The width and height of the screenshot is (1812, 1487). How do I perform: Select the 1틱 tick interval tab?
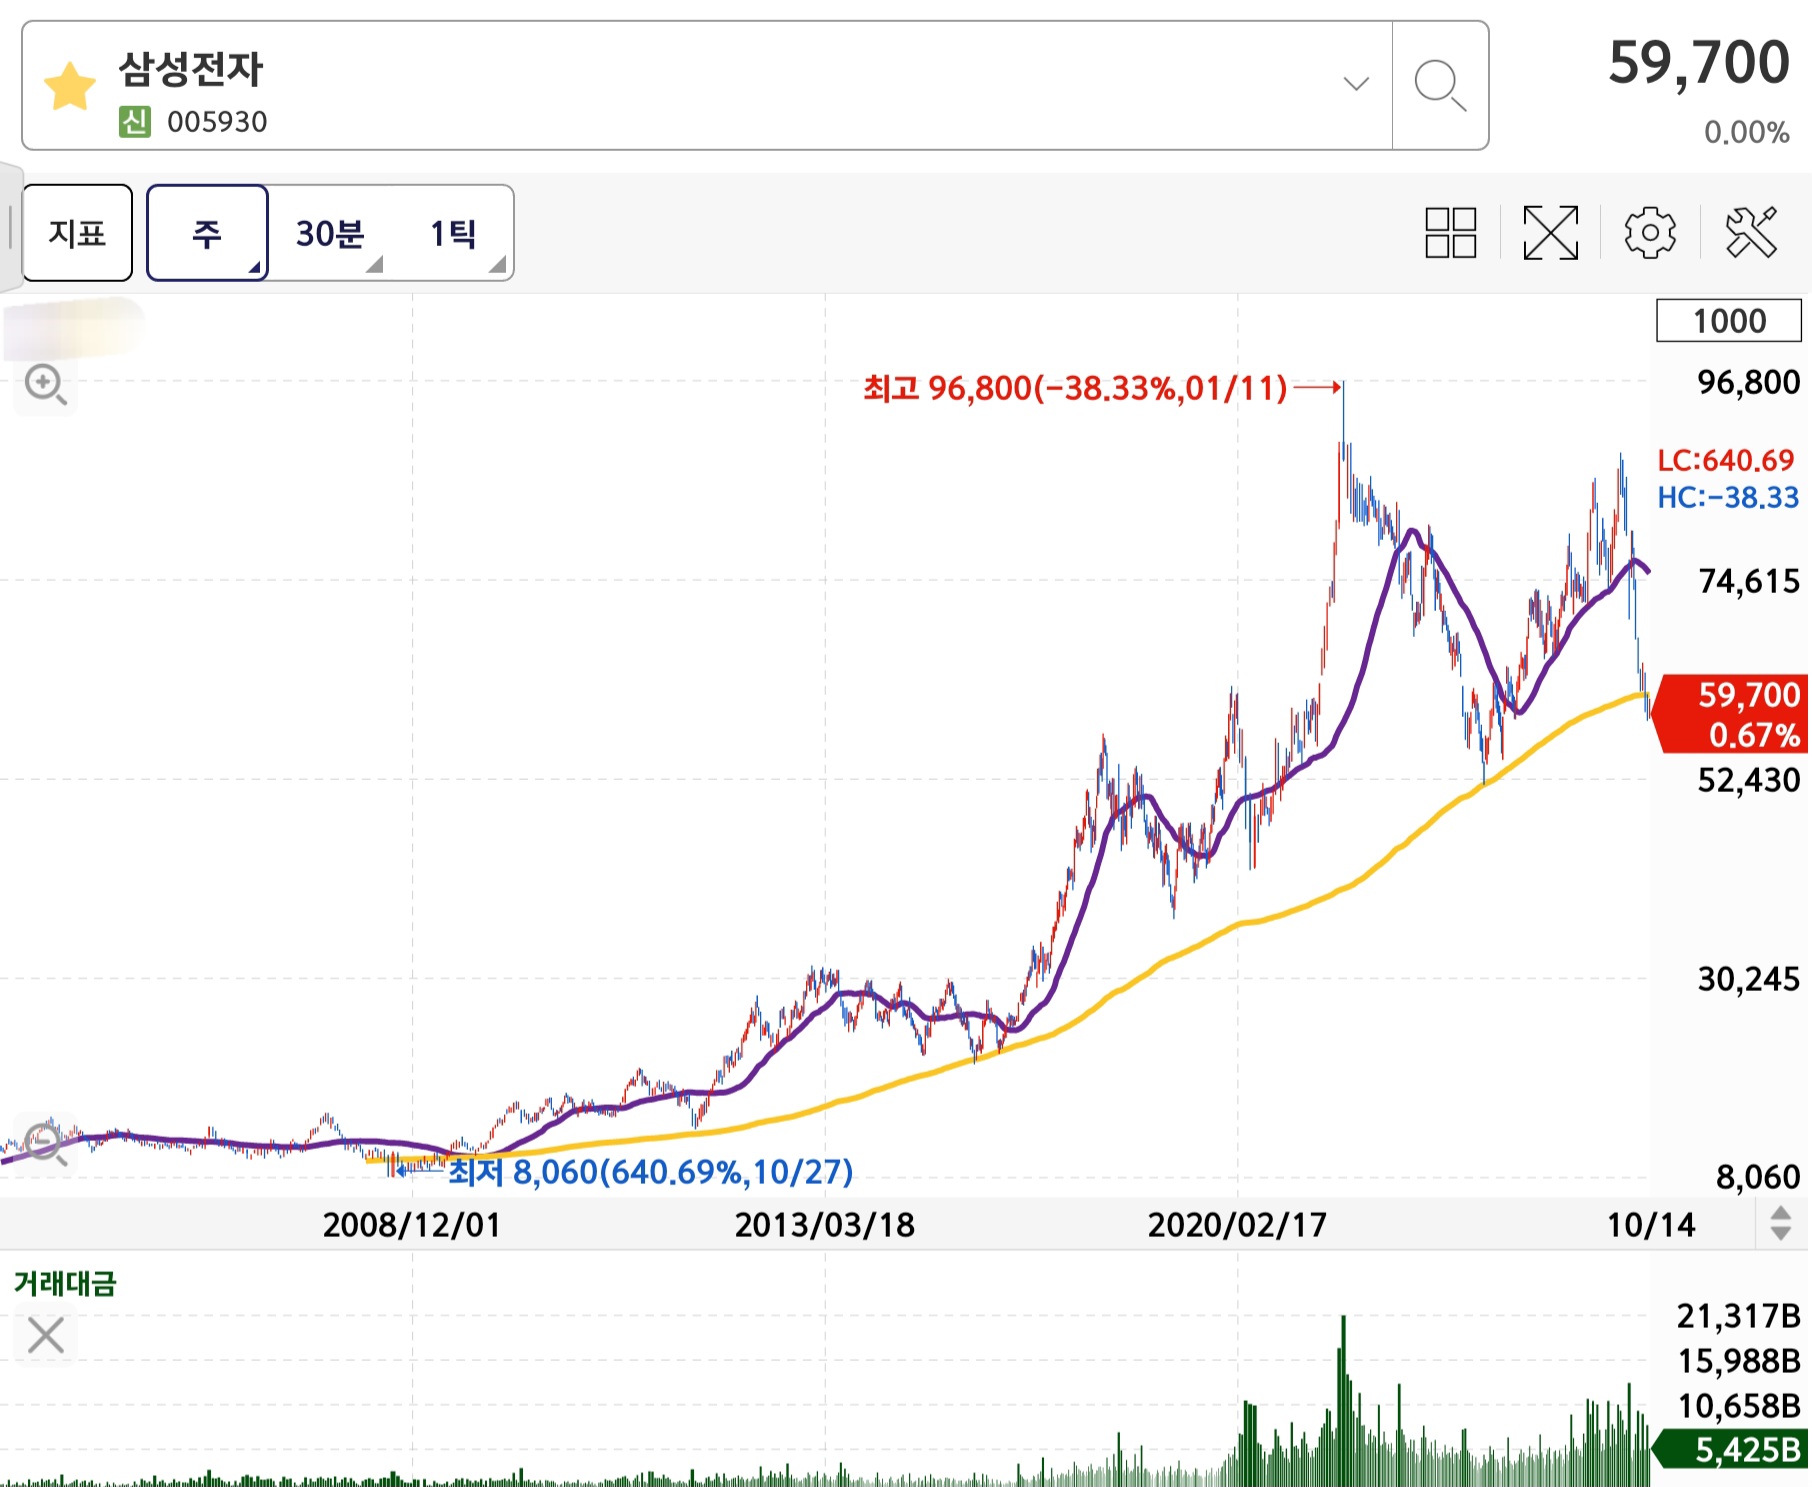453,233
